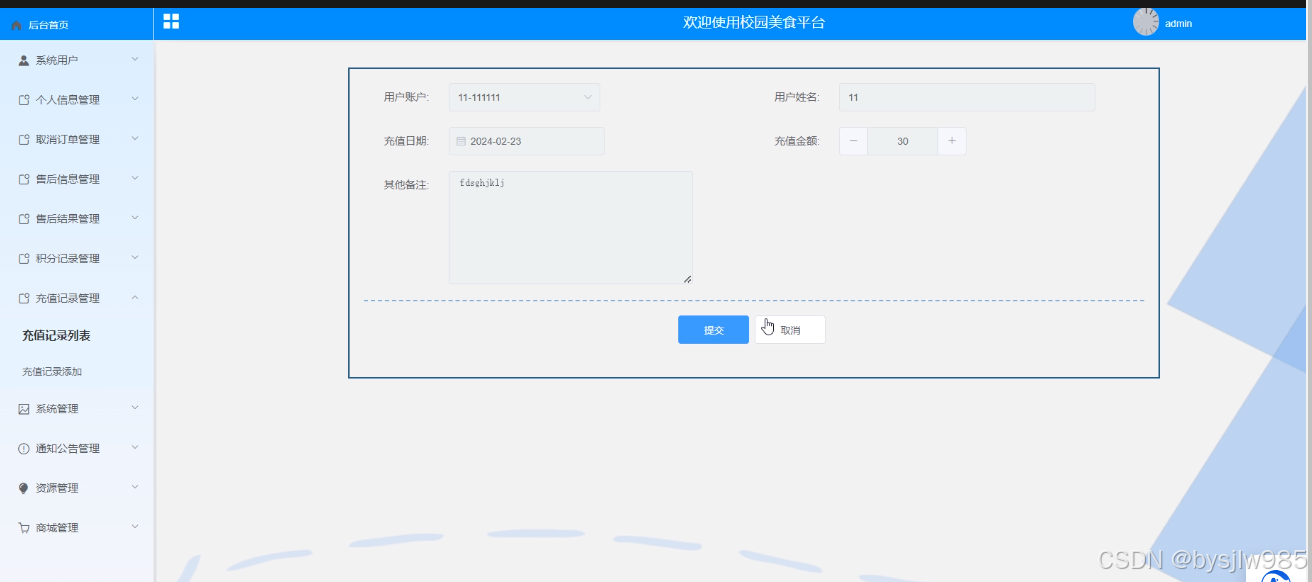Expand the 售后结果管理 chevron
The width and height of the screenshot is (1312, 582).
coord(135,218)
